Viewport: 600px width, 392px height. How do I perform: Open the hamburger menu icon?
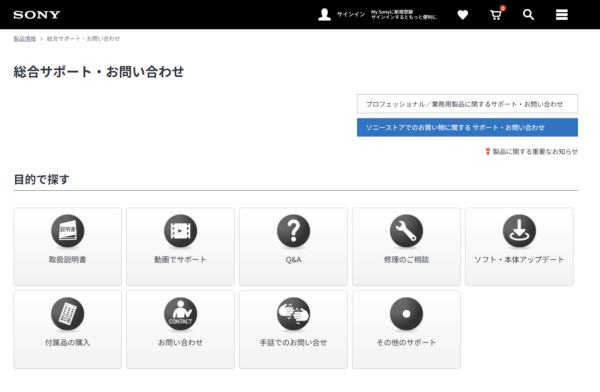point(561,15)
